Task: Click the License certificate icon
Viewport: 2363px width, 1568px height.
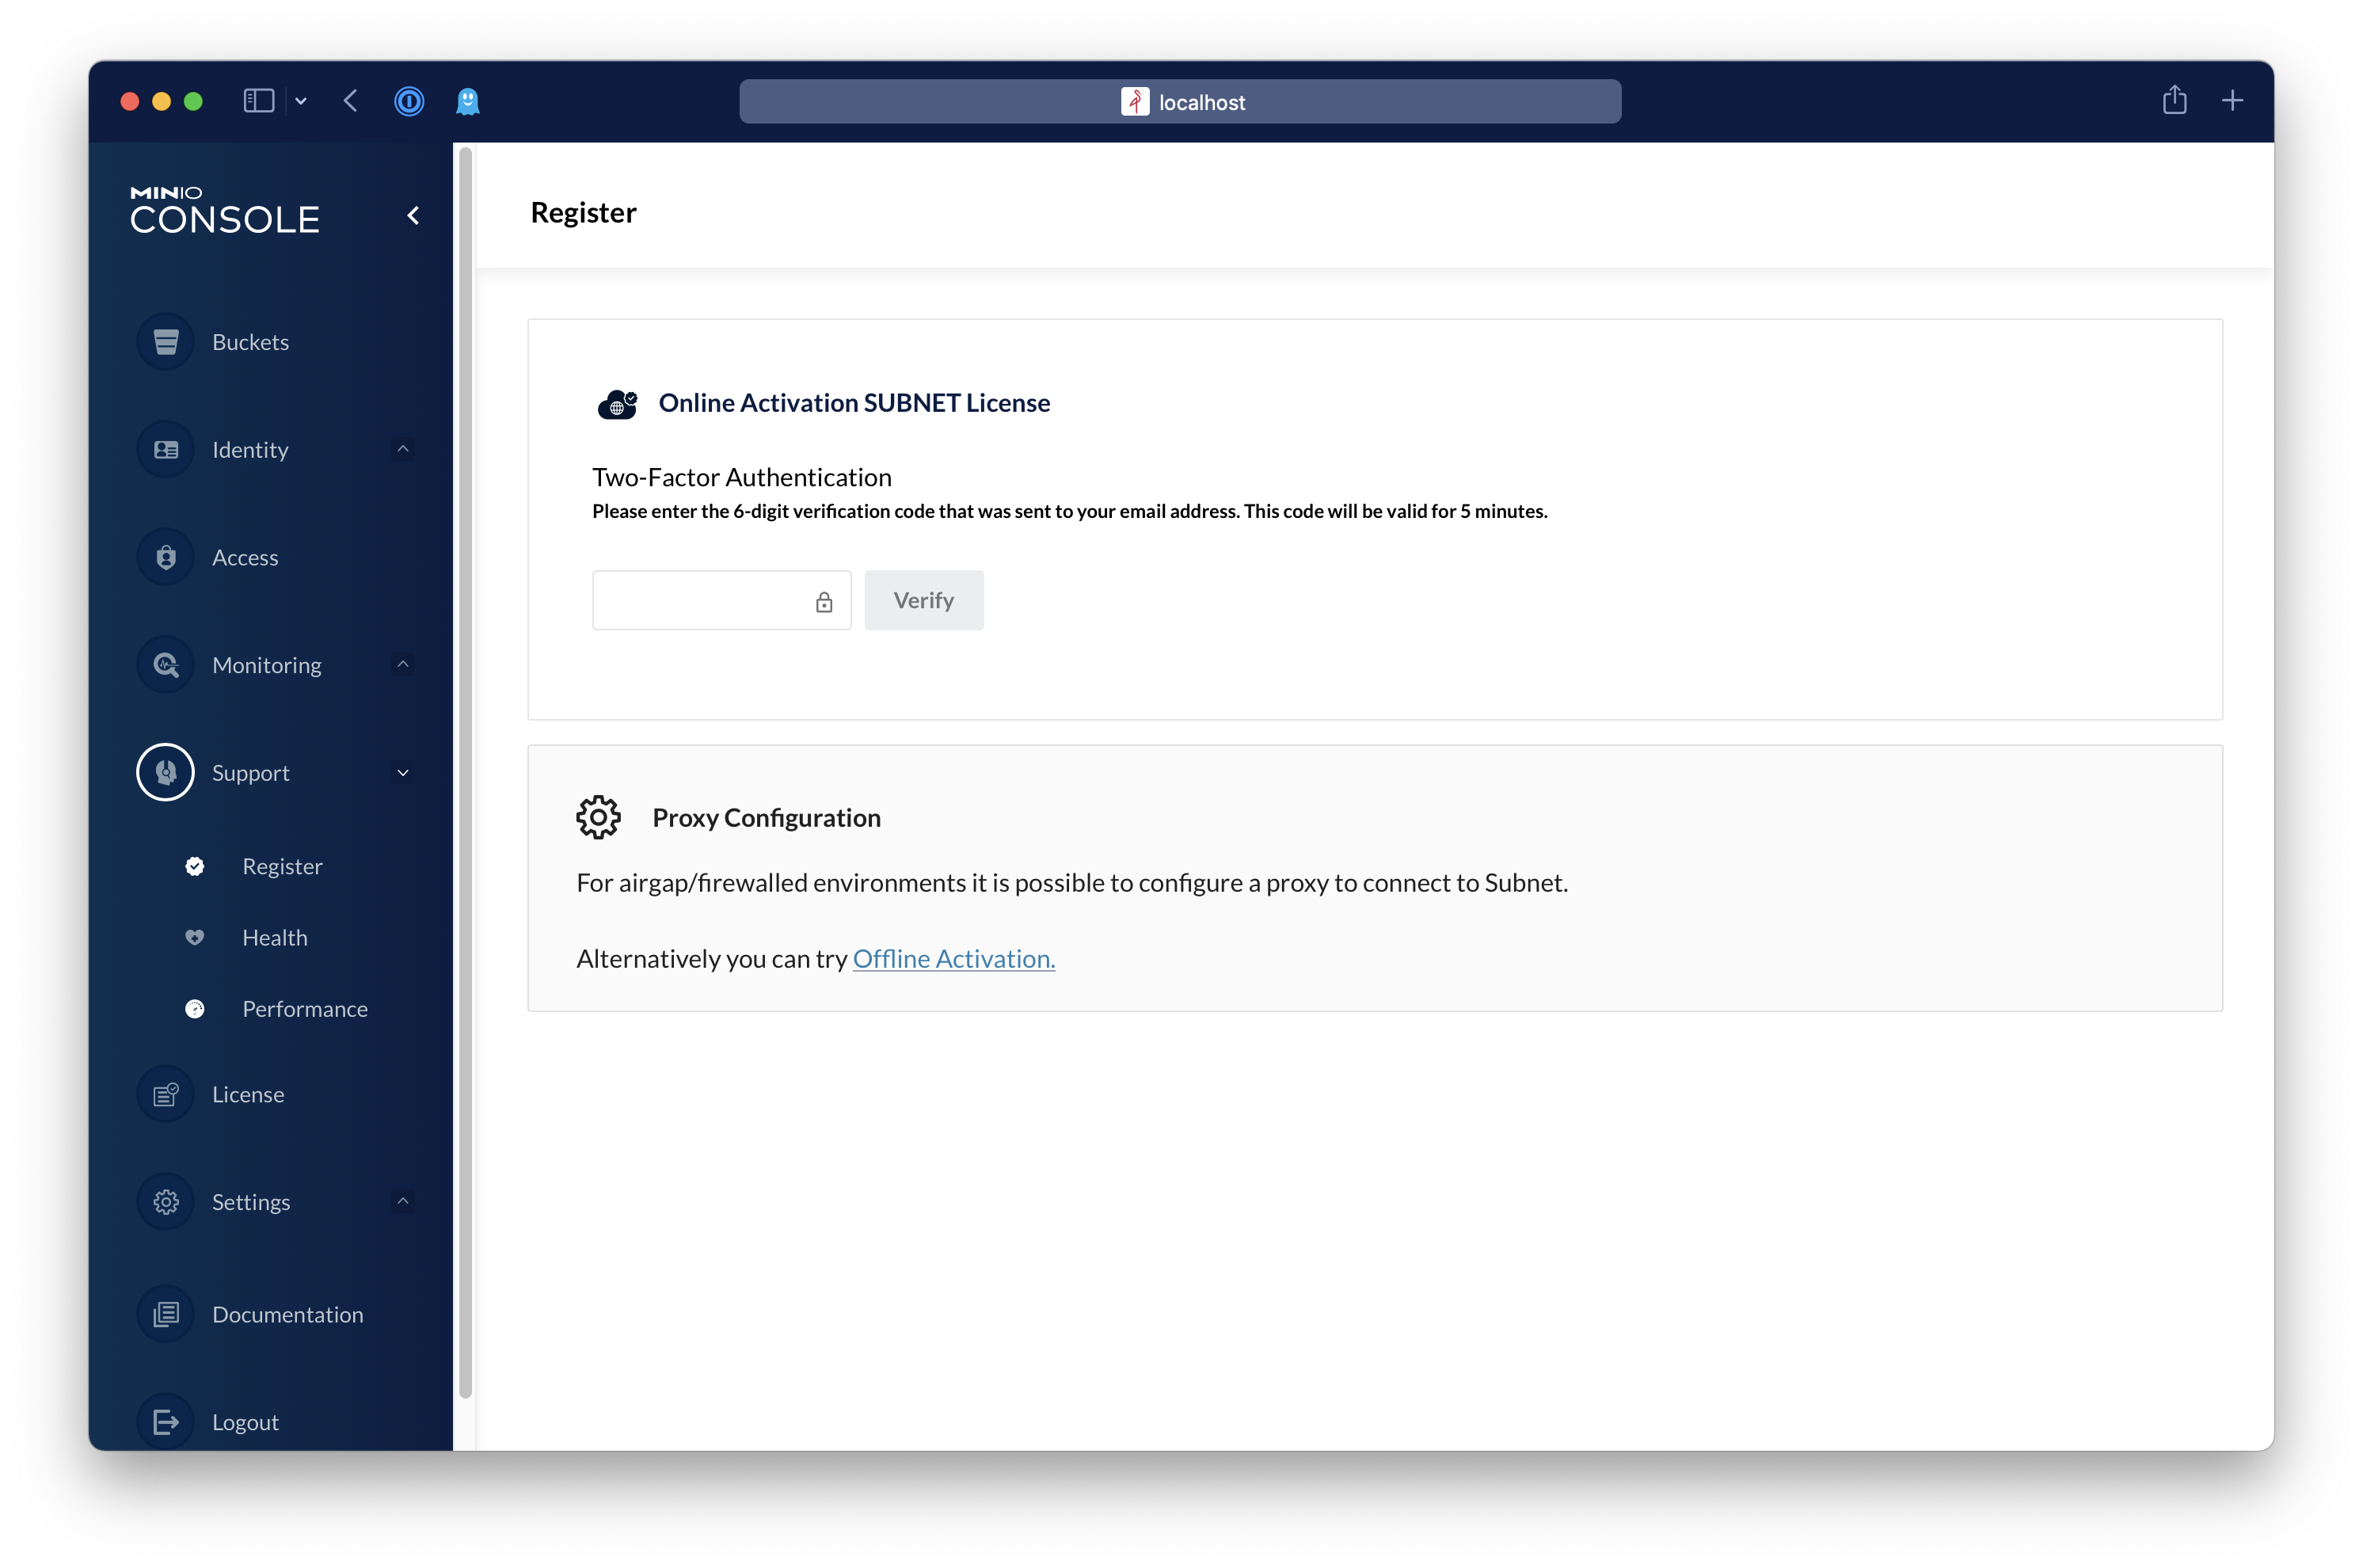Action: click(166, 1094)
